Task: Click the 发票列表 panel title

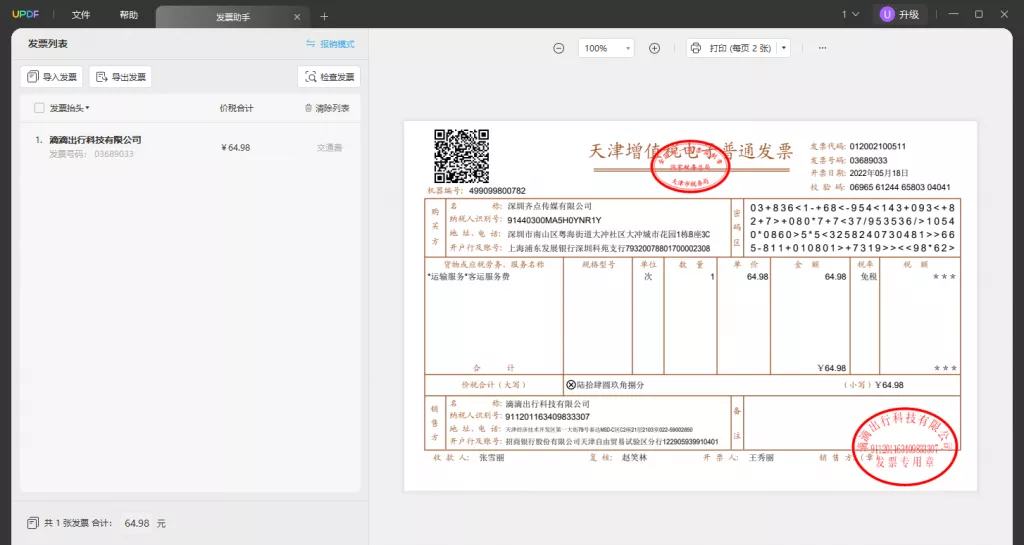Action: (x=48, y=44)
